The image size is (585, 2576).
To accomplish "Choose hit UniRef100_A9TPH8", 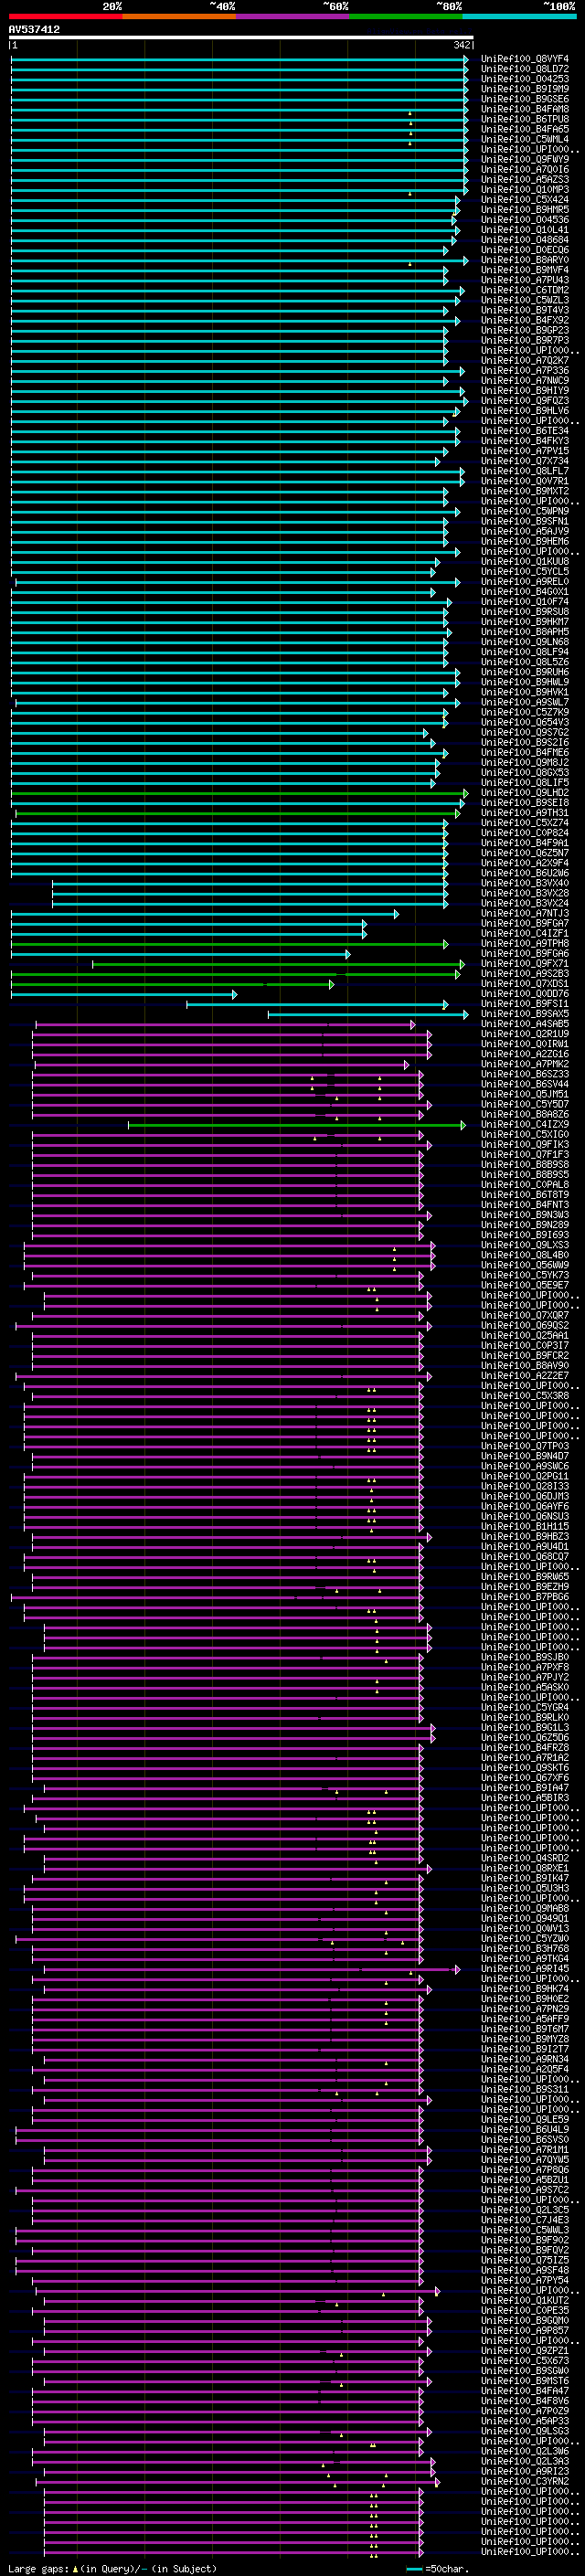I will point(525,944).
